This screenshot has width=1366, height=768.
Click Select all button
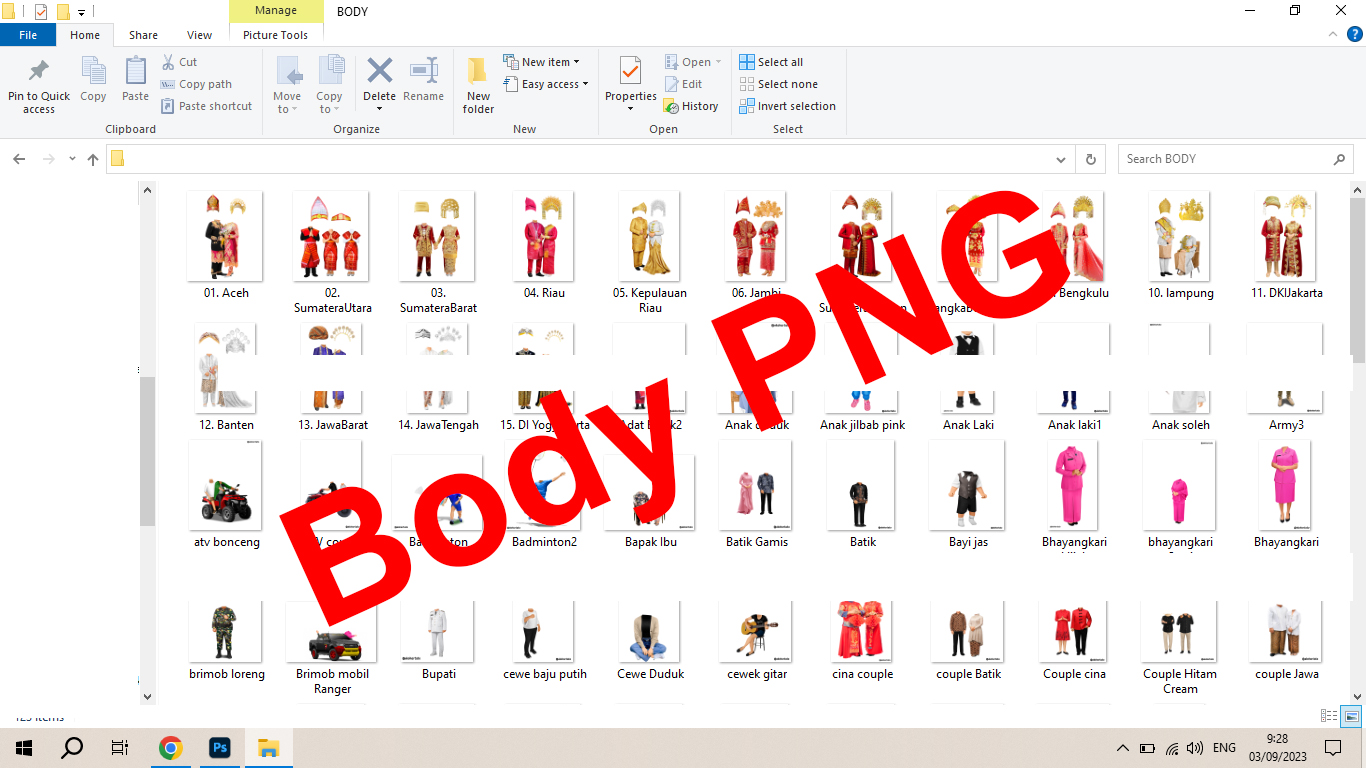coord(771,62)
